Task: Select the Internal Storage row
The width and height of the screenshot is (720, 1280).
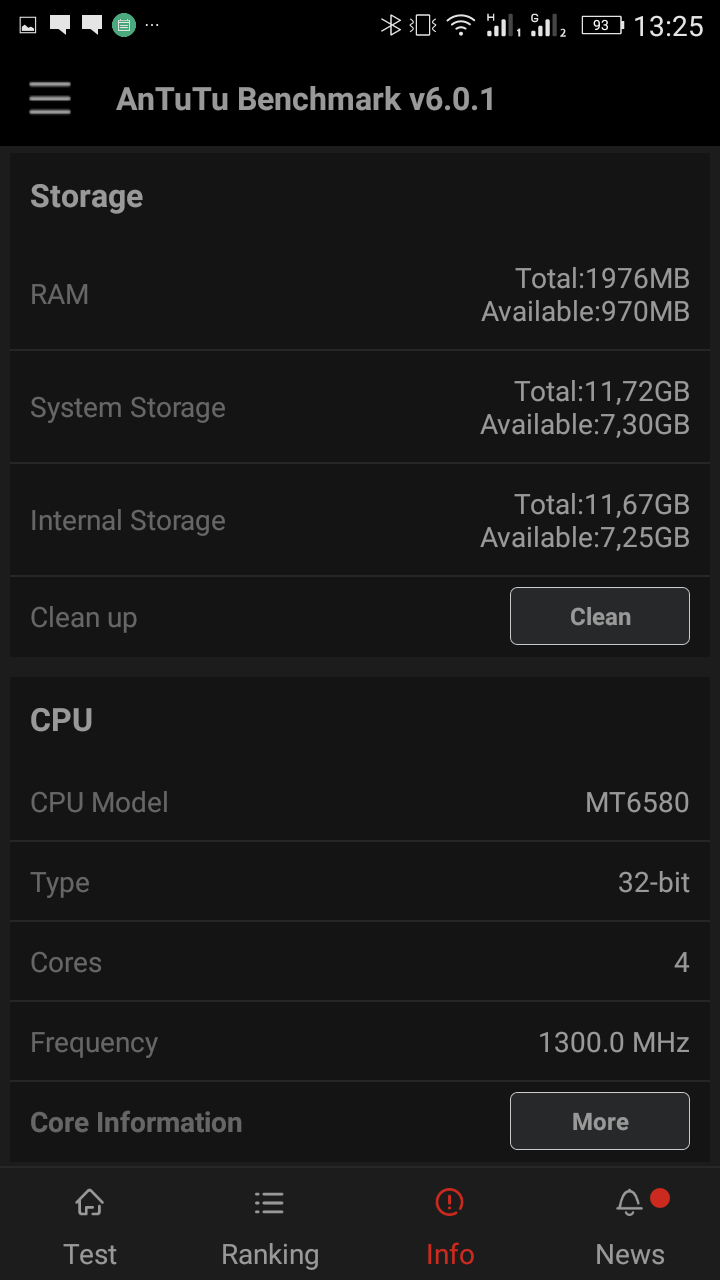Action: click(360, 520)
